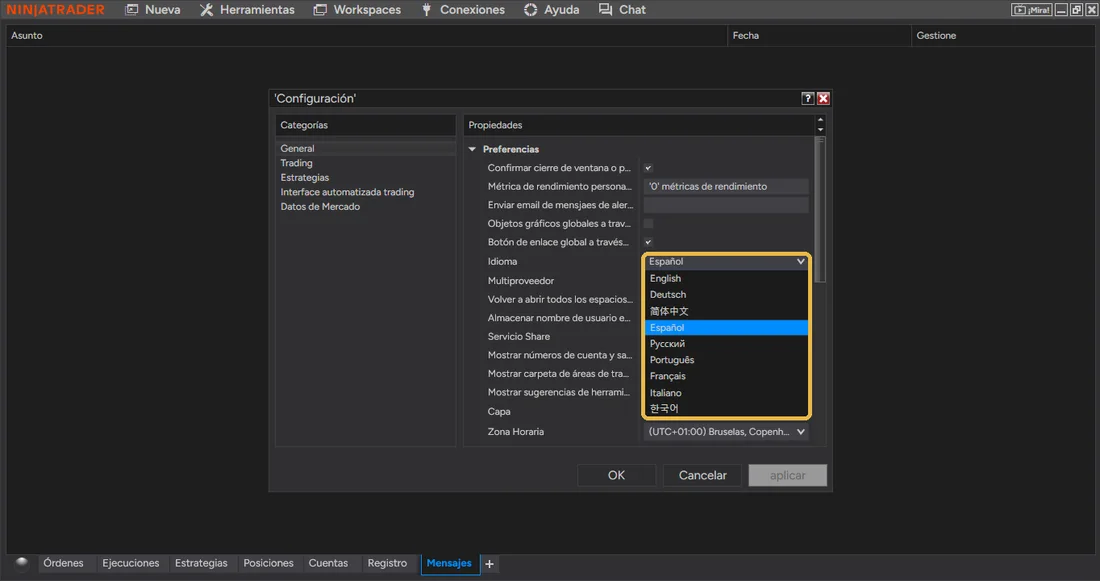Choose Deutsch language option
The image size is (1100, 581).
pyautogui.click(x=726, y=295)
